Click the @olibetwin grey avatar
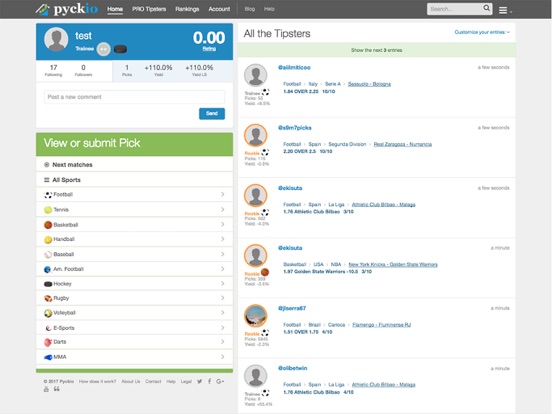Screen dimensions: 552x414 coord(256,376)
